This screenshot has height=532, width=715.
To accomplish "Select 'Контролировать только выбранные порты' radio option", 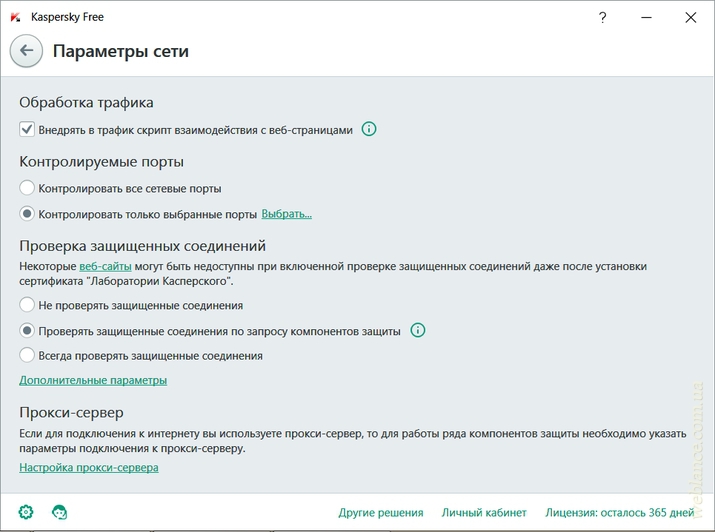I will [x=27, y=214].
